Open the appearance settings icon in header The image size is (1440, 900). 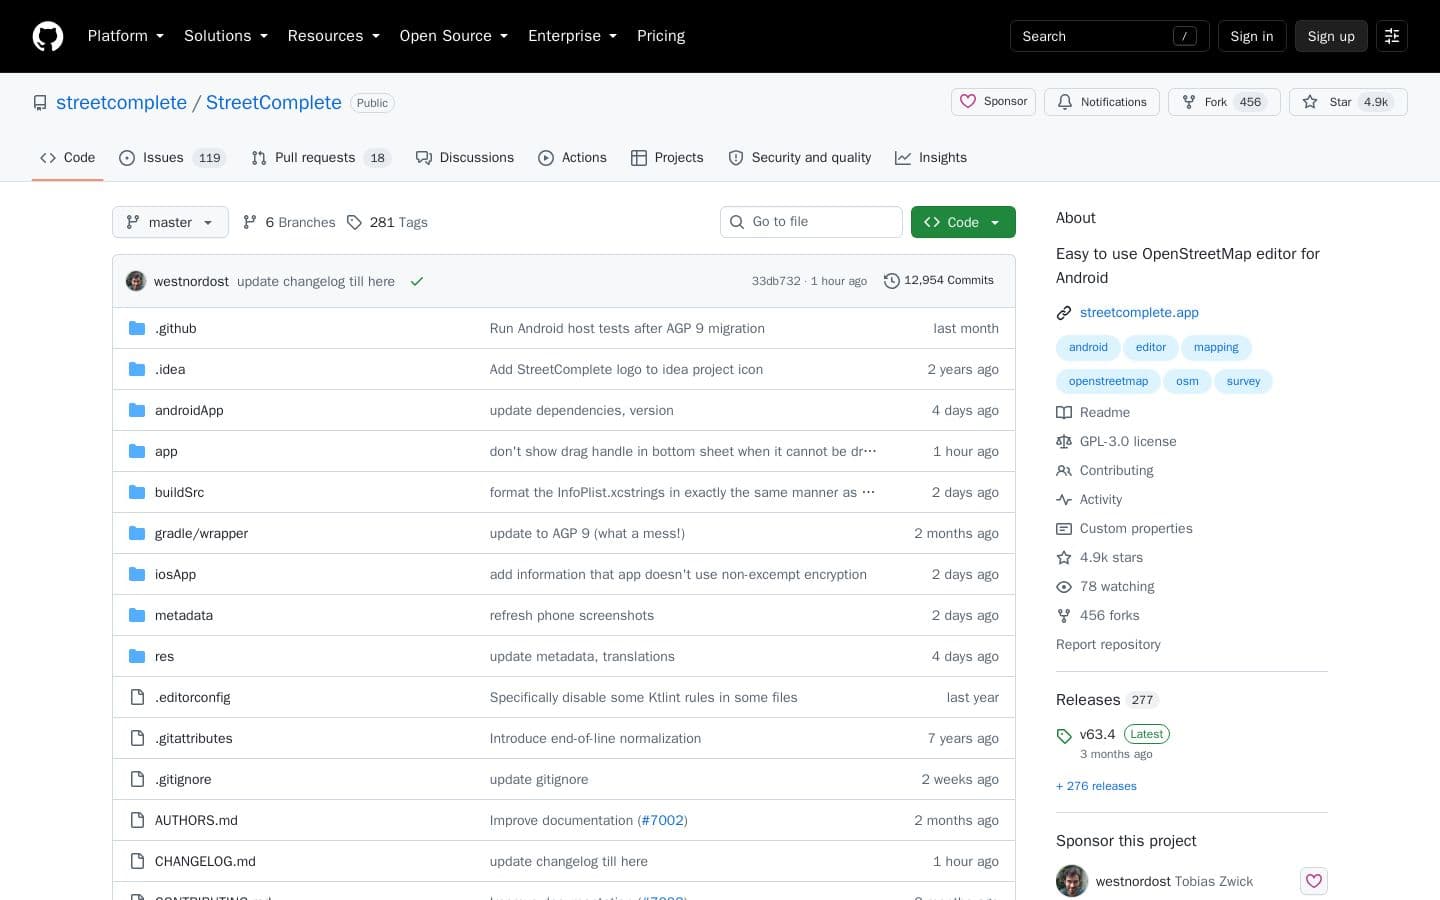click(1391, 36)
